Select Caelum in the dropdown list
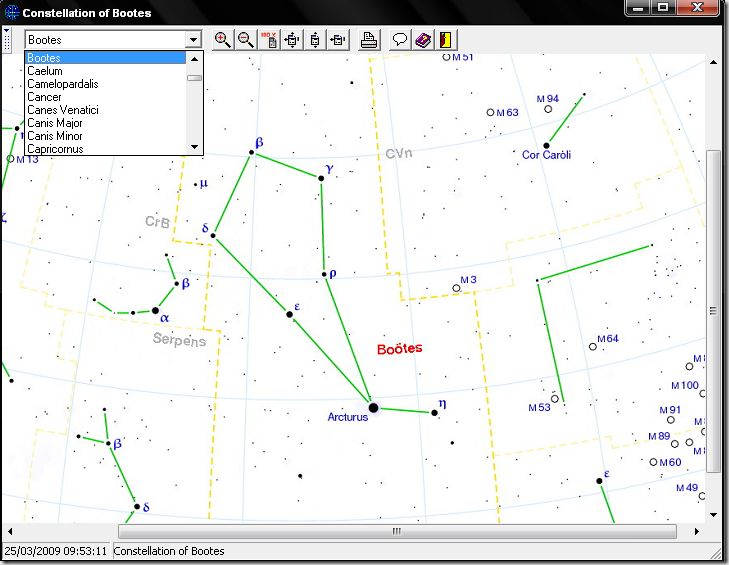Screen dimensions: 729x565 tap(106, 71)
